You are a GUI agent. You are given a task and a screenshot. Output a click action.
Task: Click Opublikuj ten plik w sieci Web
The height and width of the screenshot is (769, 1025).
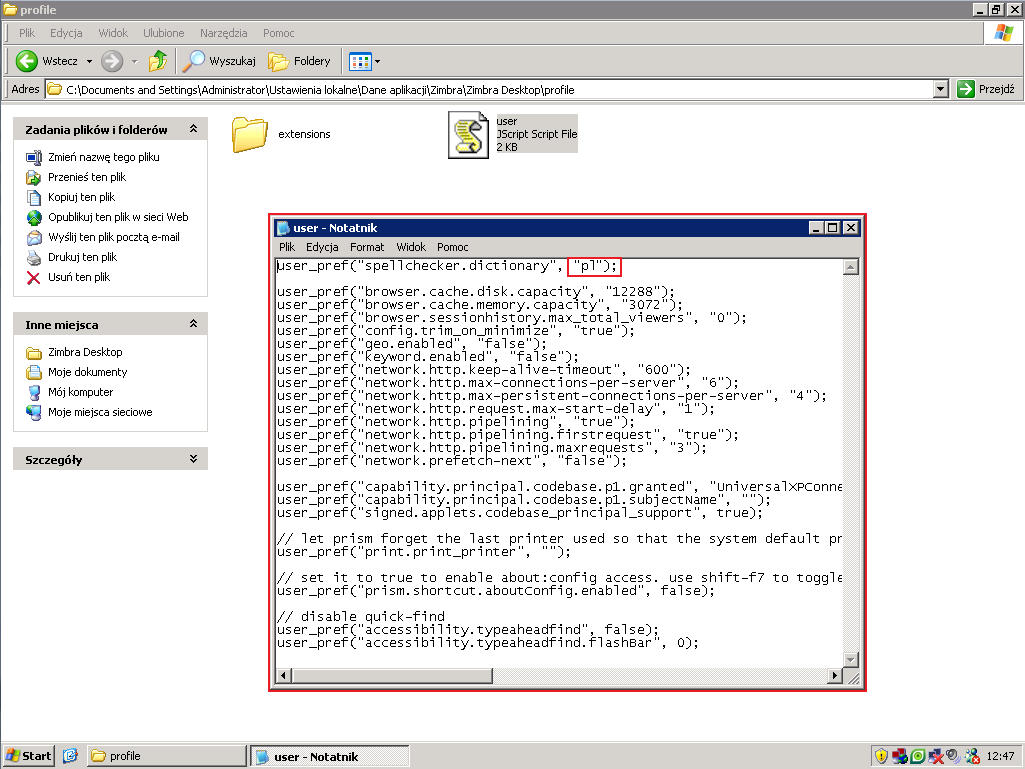118,217
